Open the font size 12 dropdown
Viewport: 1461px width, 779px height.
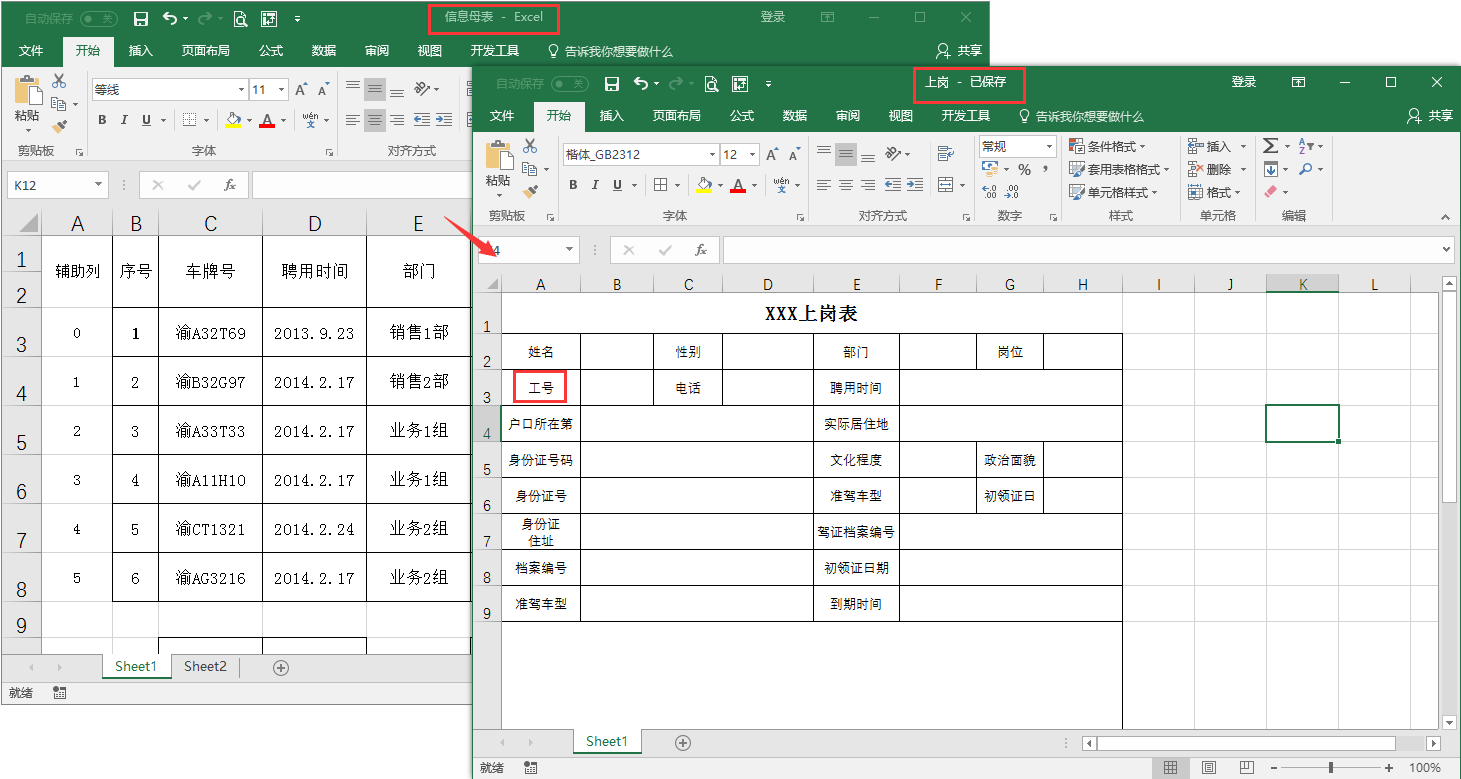(x=752, y=155)
